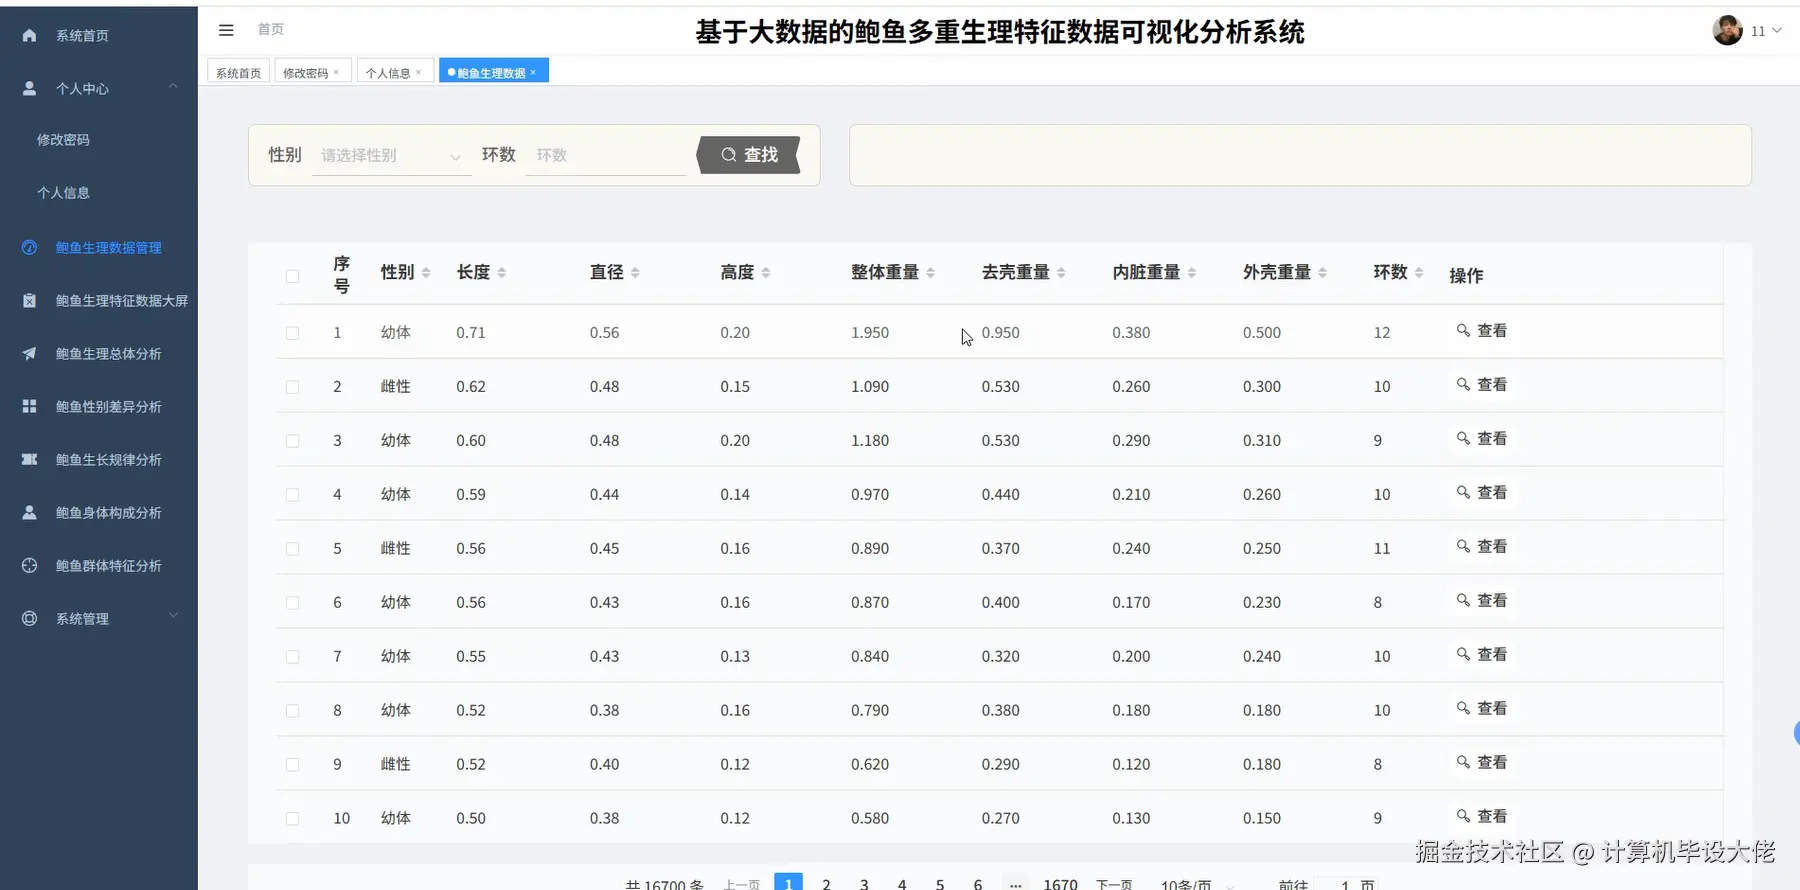
Task: Go to last page 1670
Action: coord(1060,884)
